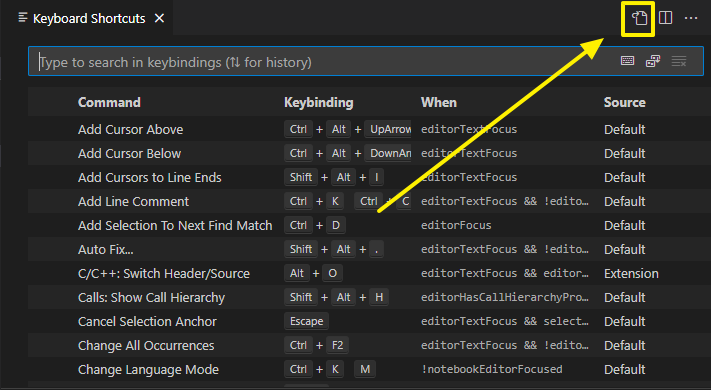Image resolution: width=711 pixels, height=390 pixels.
Task: Open Keyboard Shortcuts JSON file icon
Action: (639, 19)
